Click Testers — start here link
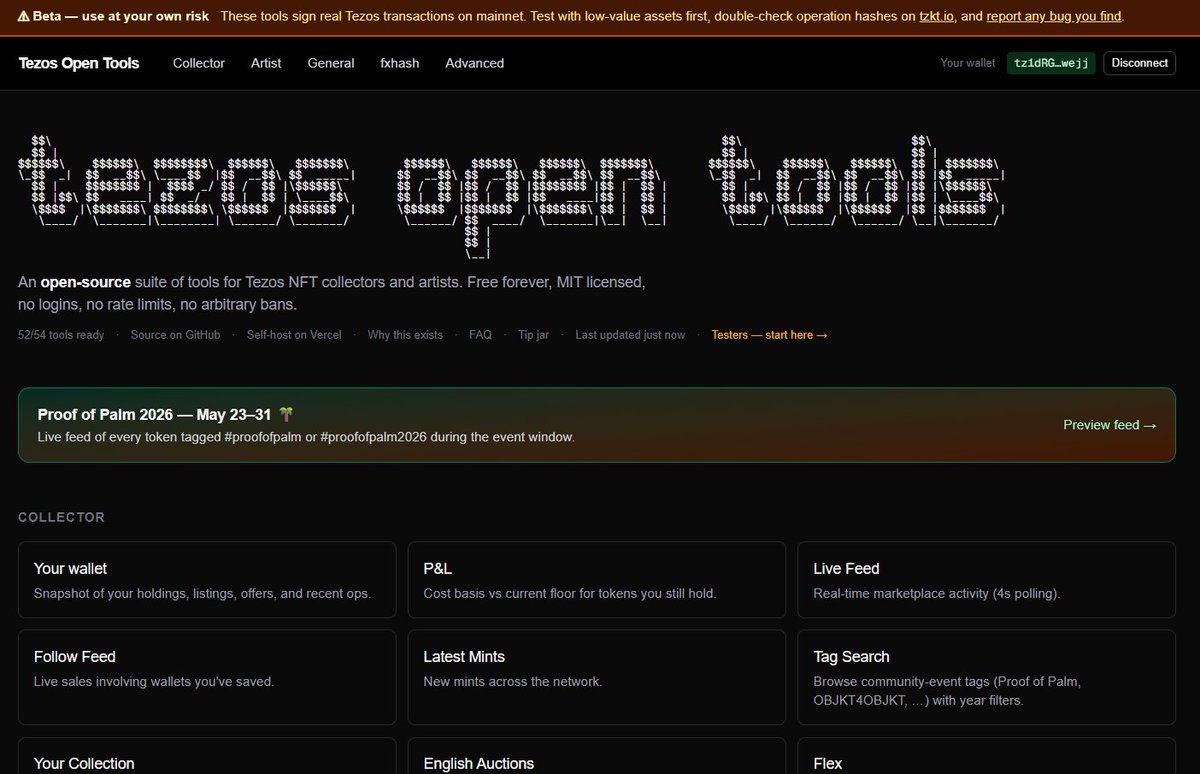The width and height of the screenshot is (1200, 774). coord(769,335)
